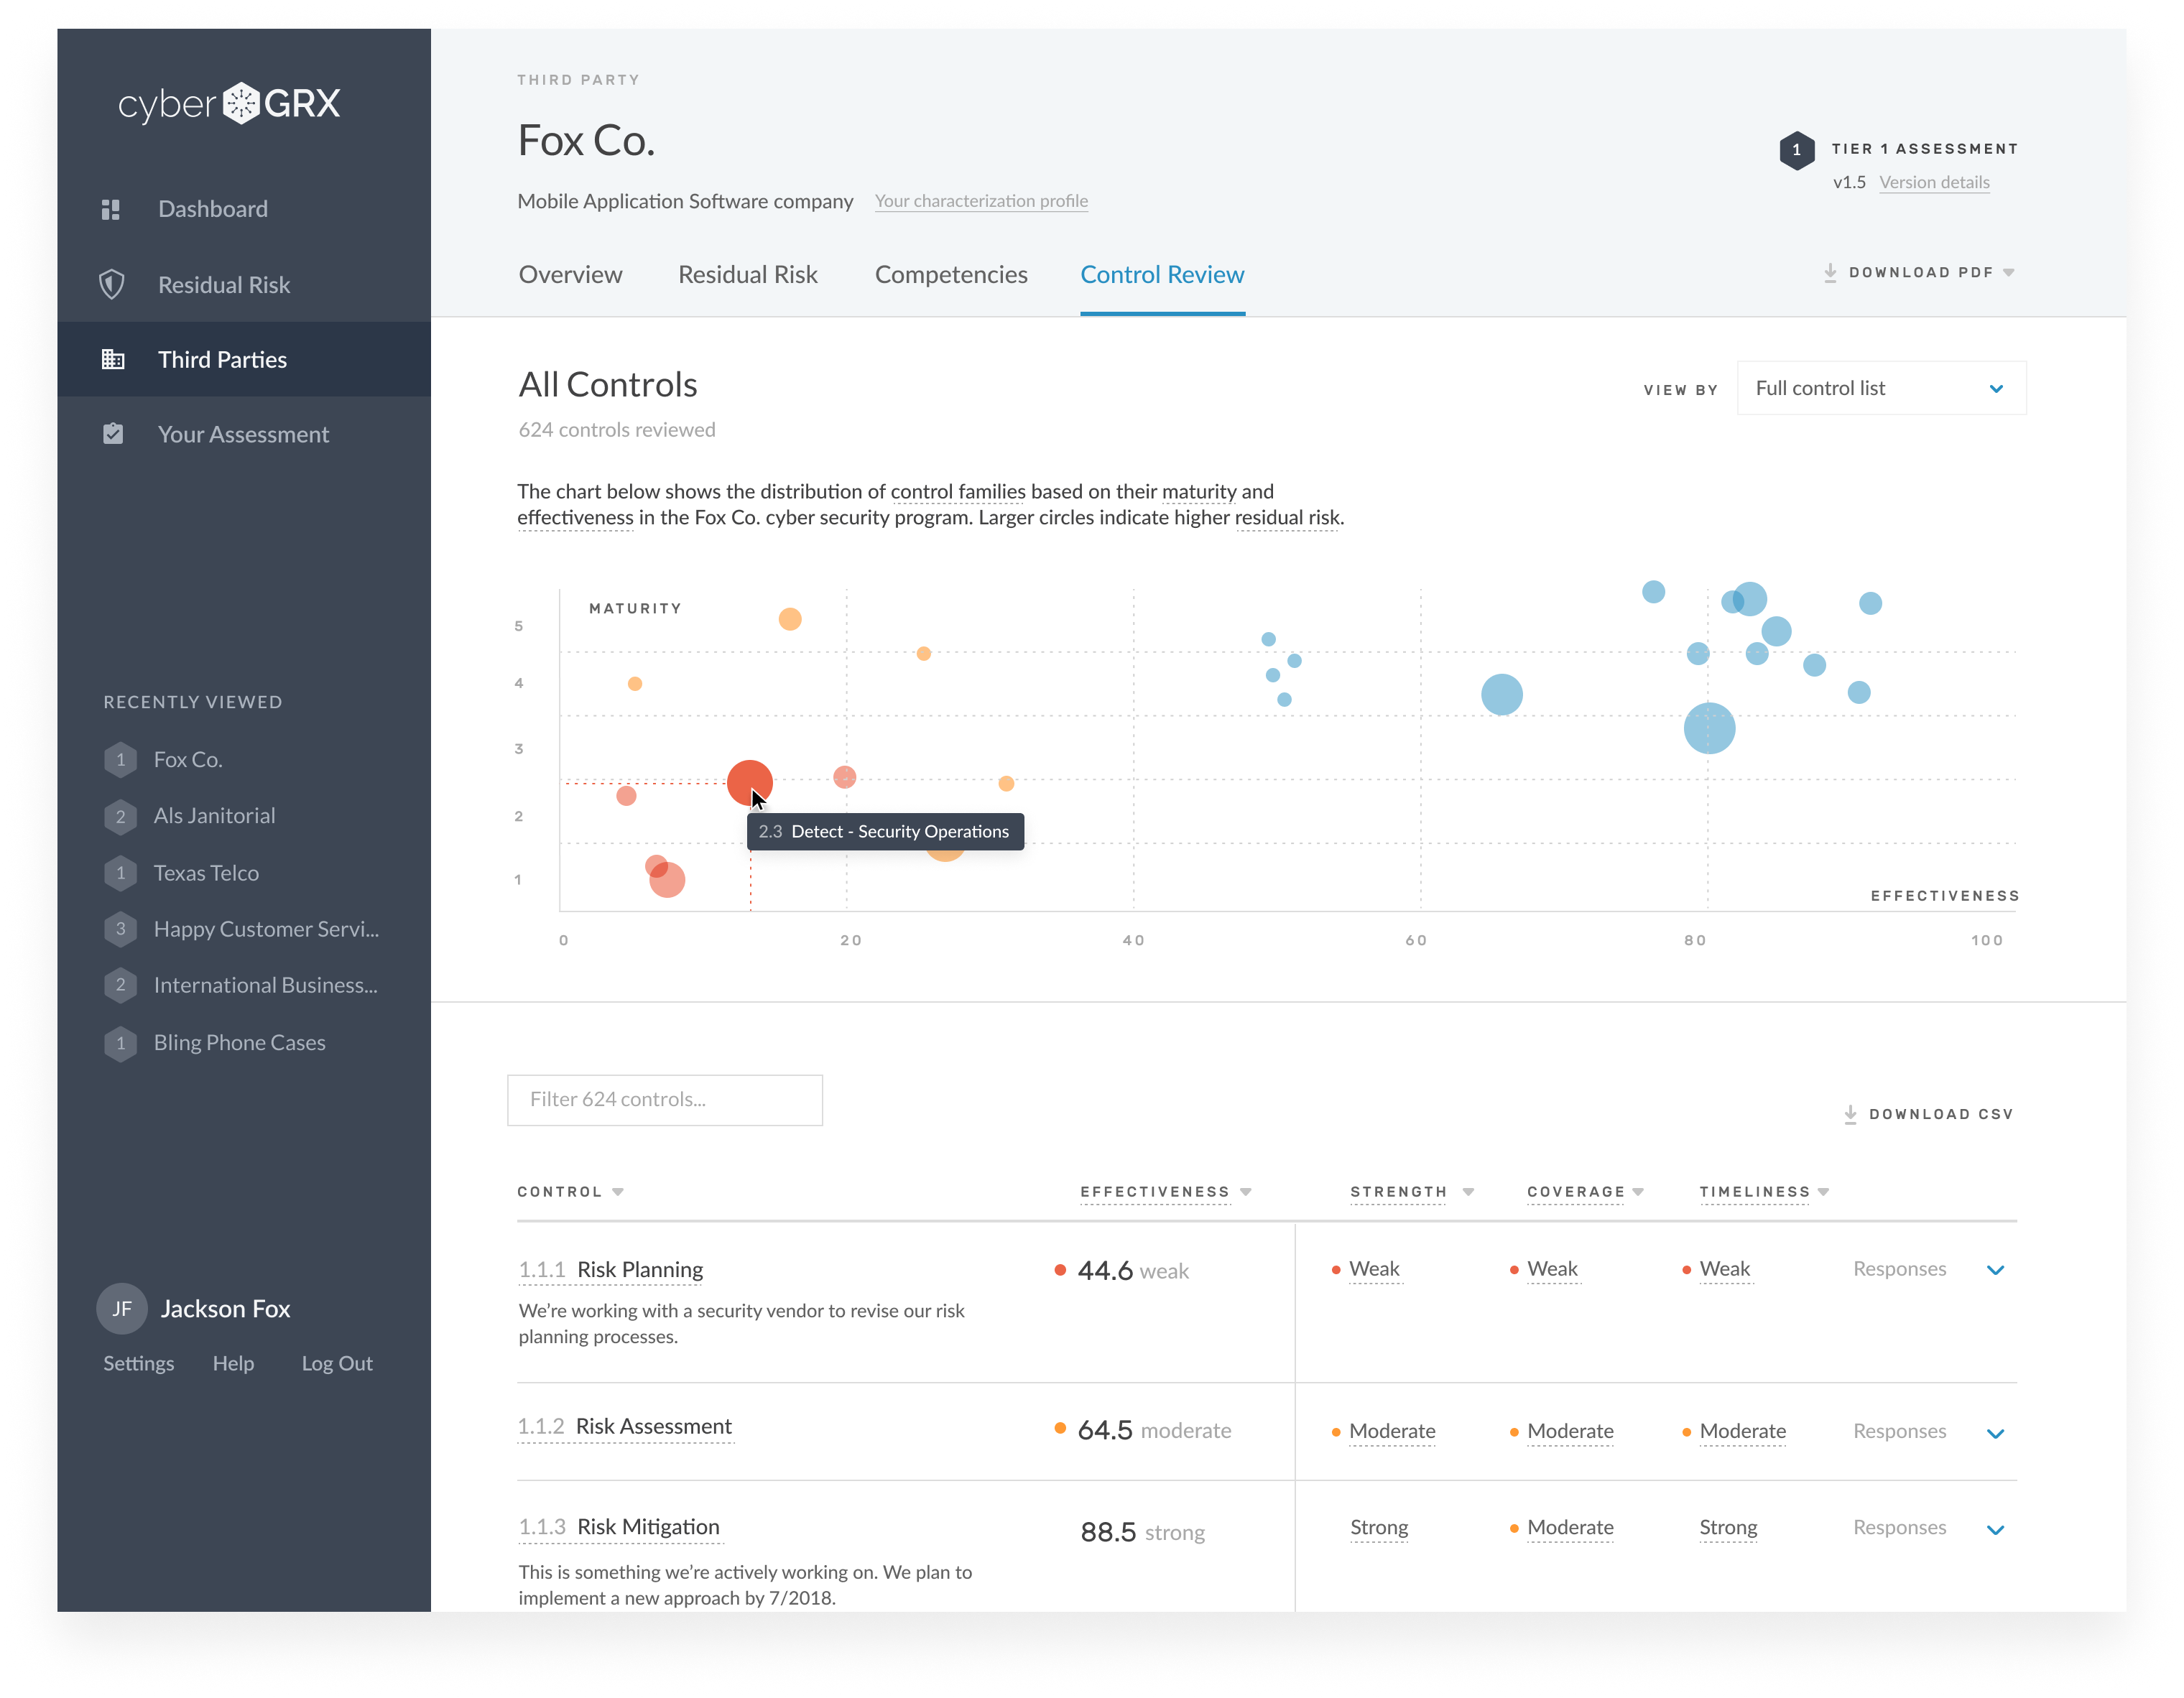
Task: Click the CyberGRX logo
Action: (230, 104)
